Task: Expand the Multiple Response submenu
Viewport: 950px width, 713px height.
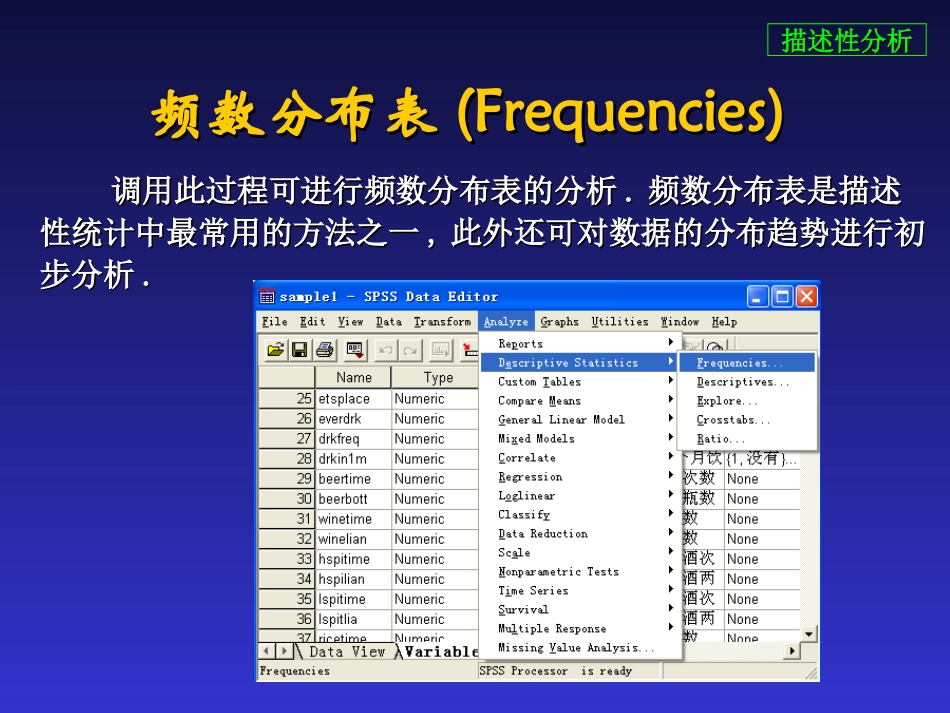Action: tap(581, 628)
